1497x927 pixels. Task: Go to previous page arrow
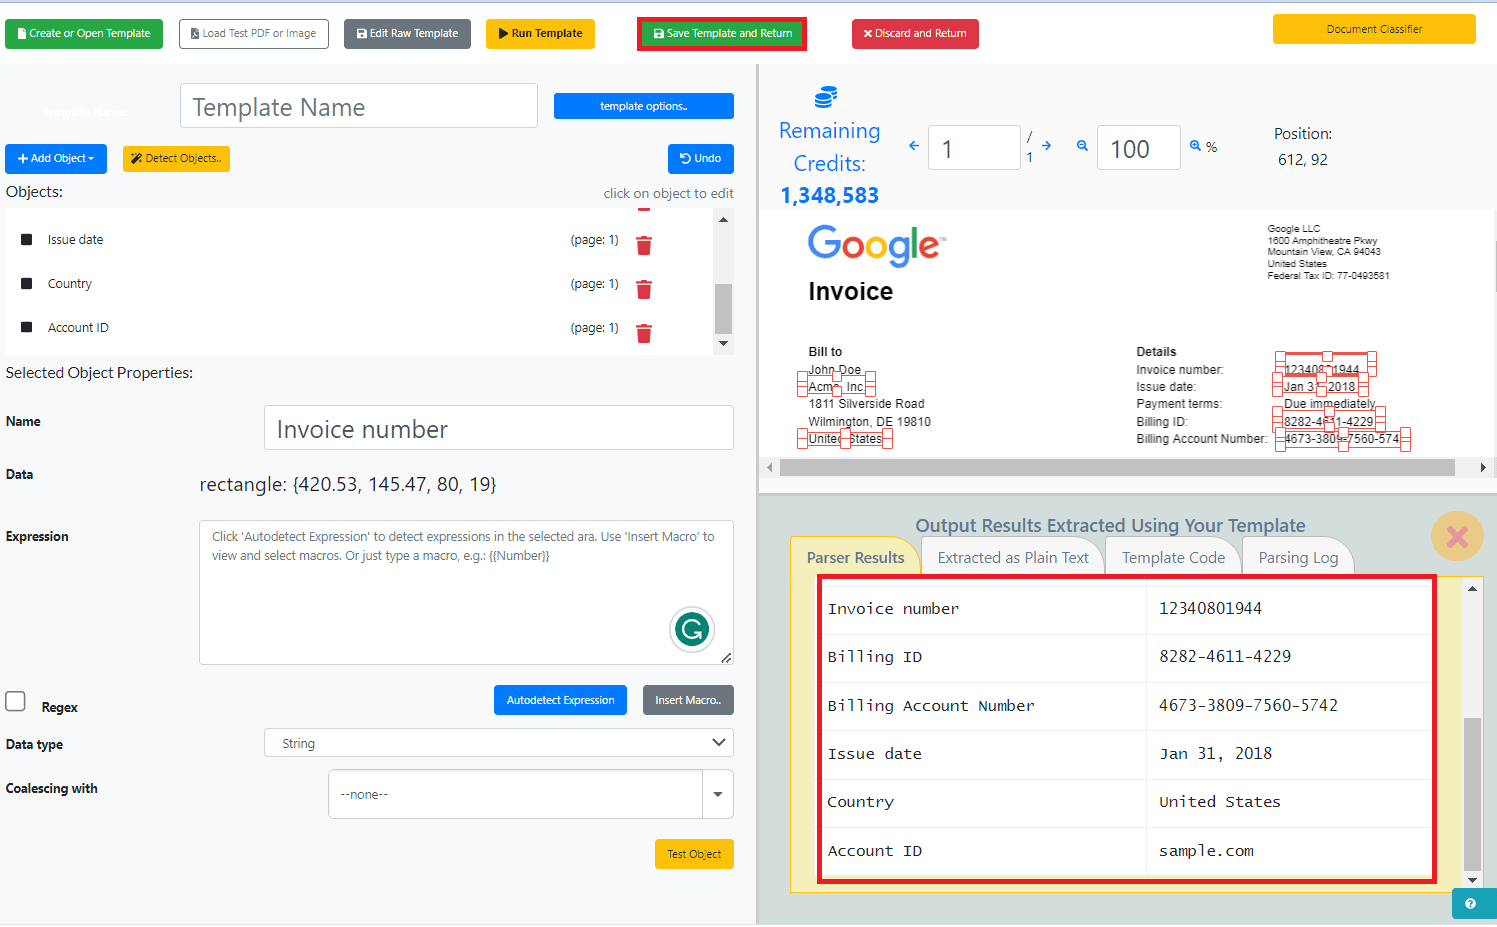913,146
